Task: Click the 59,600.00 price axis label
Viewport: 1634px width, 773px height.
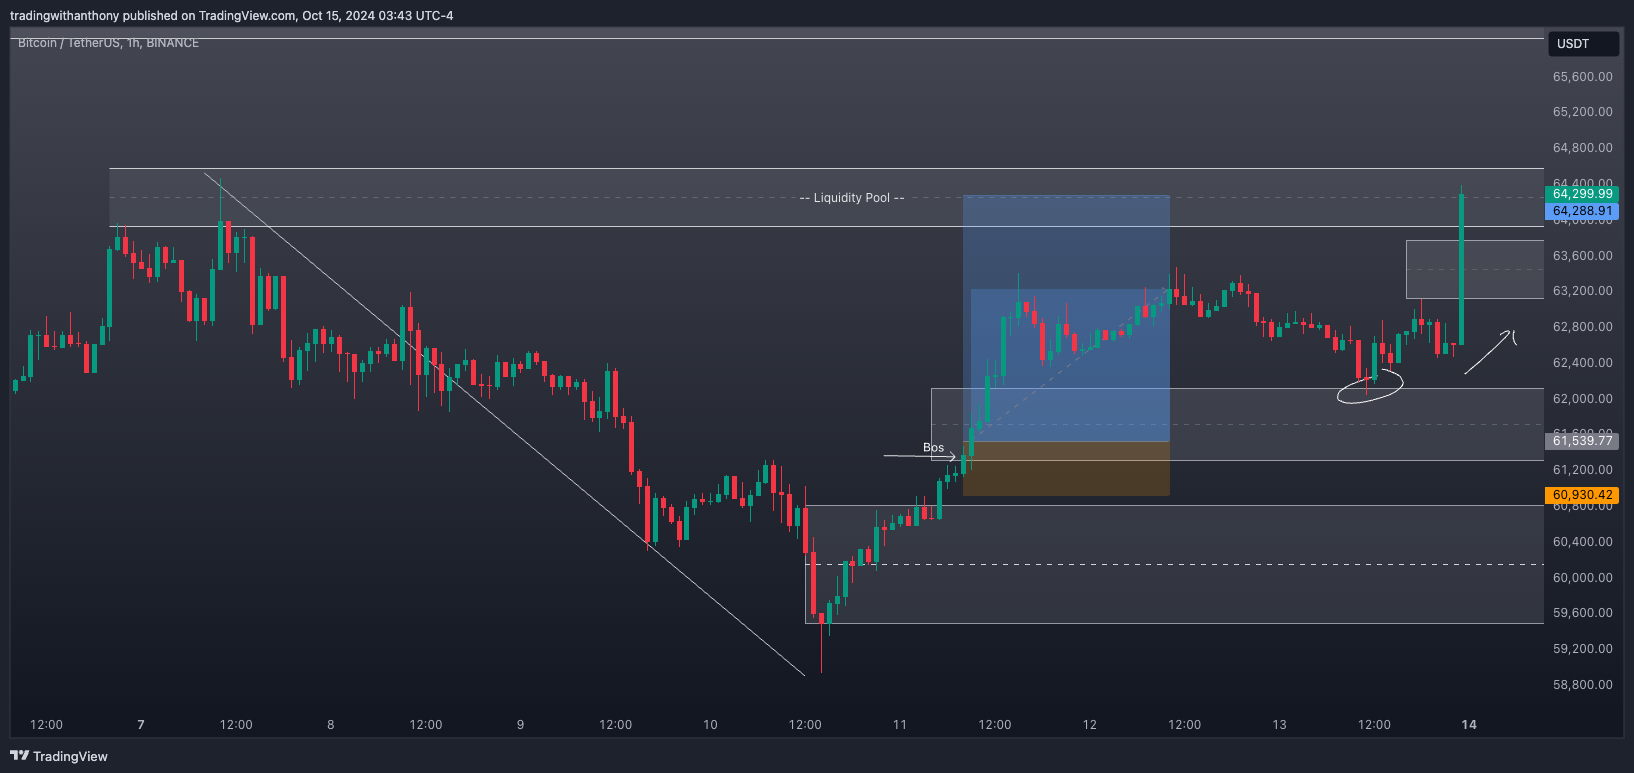Action: coord(1582,613)
